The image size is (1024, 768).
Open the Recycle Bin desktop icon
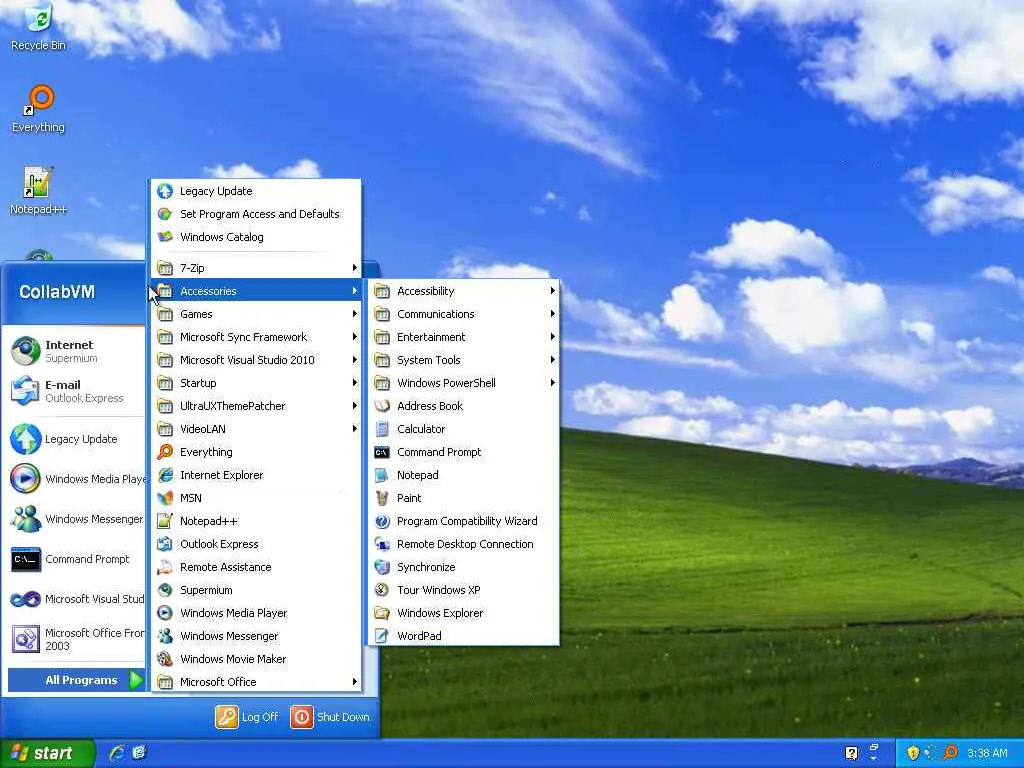click(38, 26)
